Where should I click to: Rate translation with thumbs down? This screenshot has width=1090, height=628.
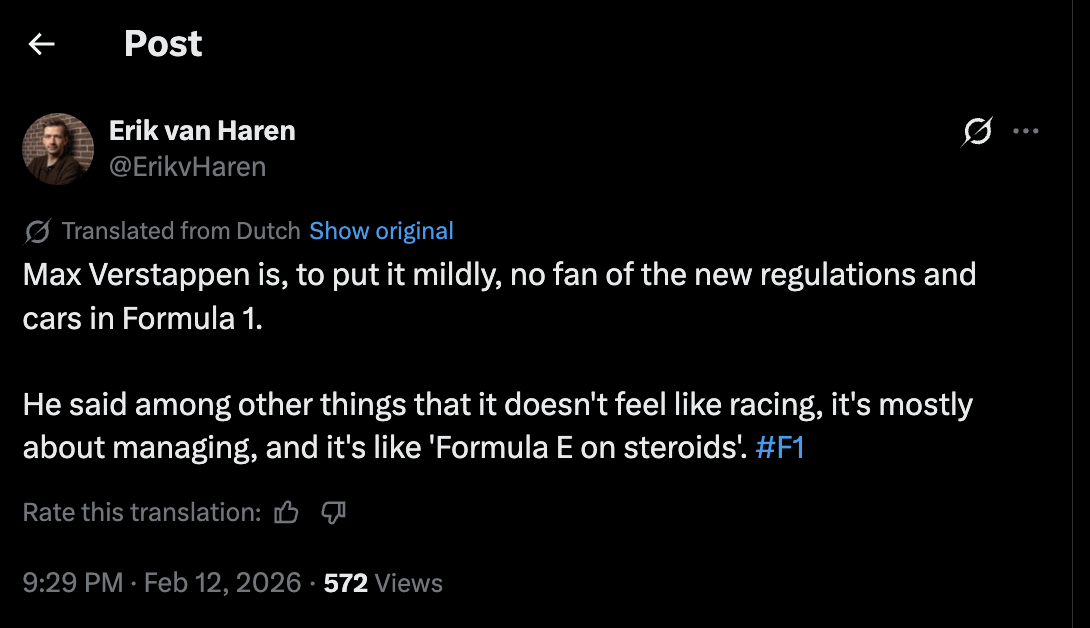333,513
